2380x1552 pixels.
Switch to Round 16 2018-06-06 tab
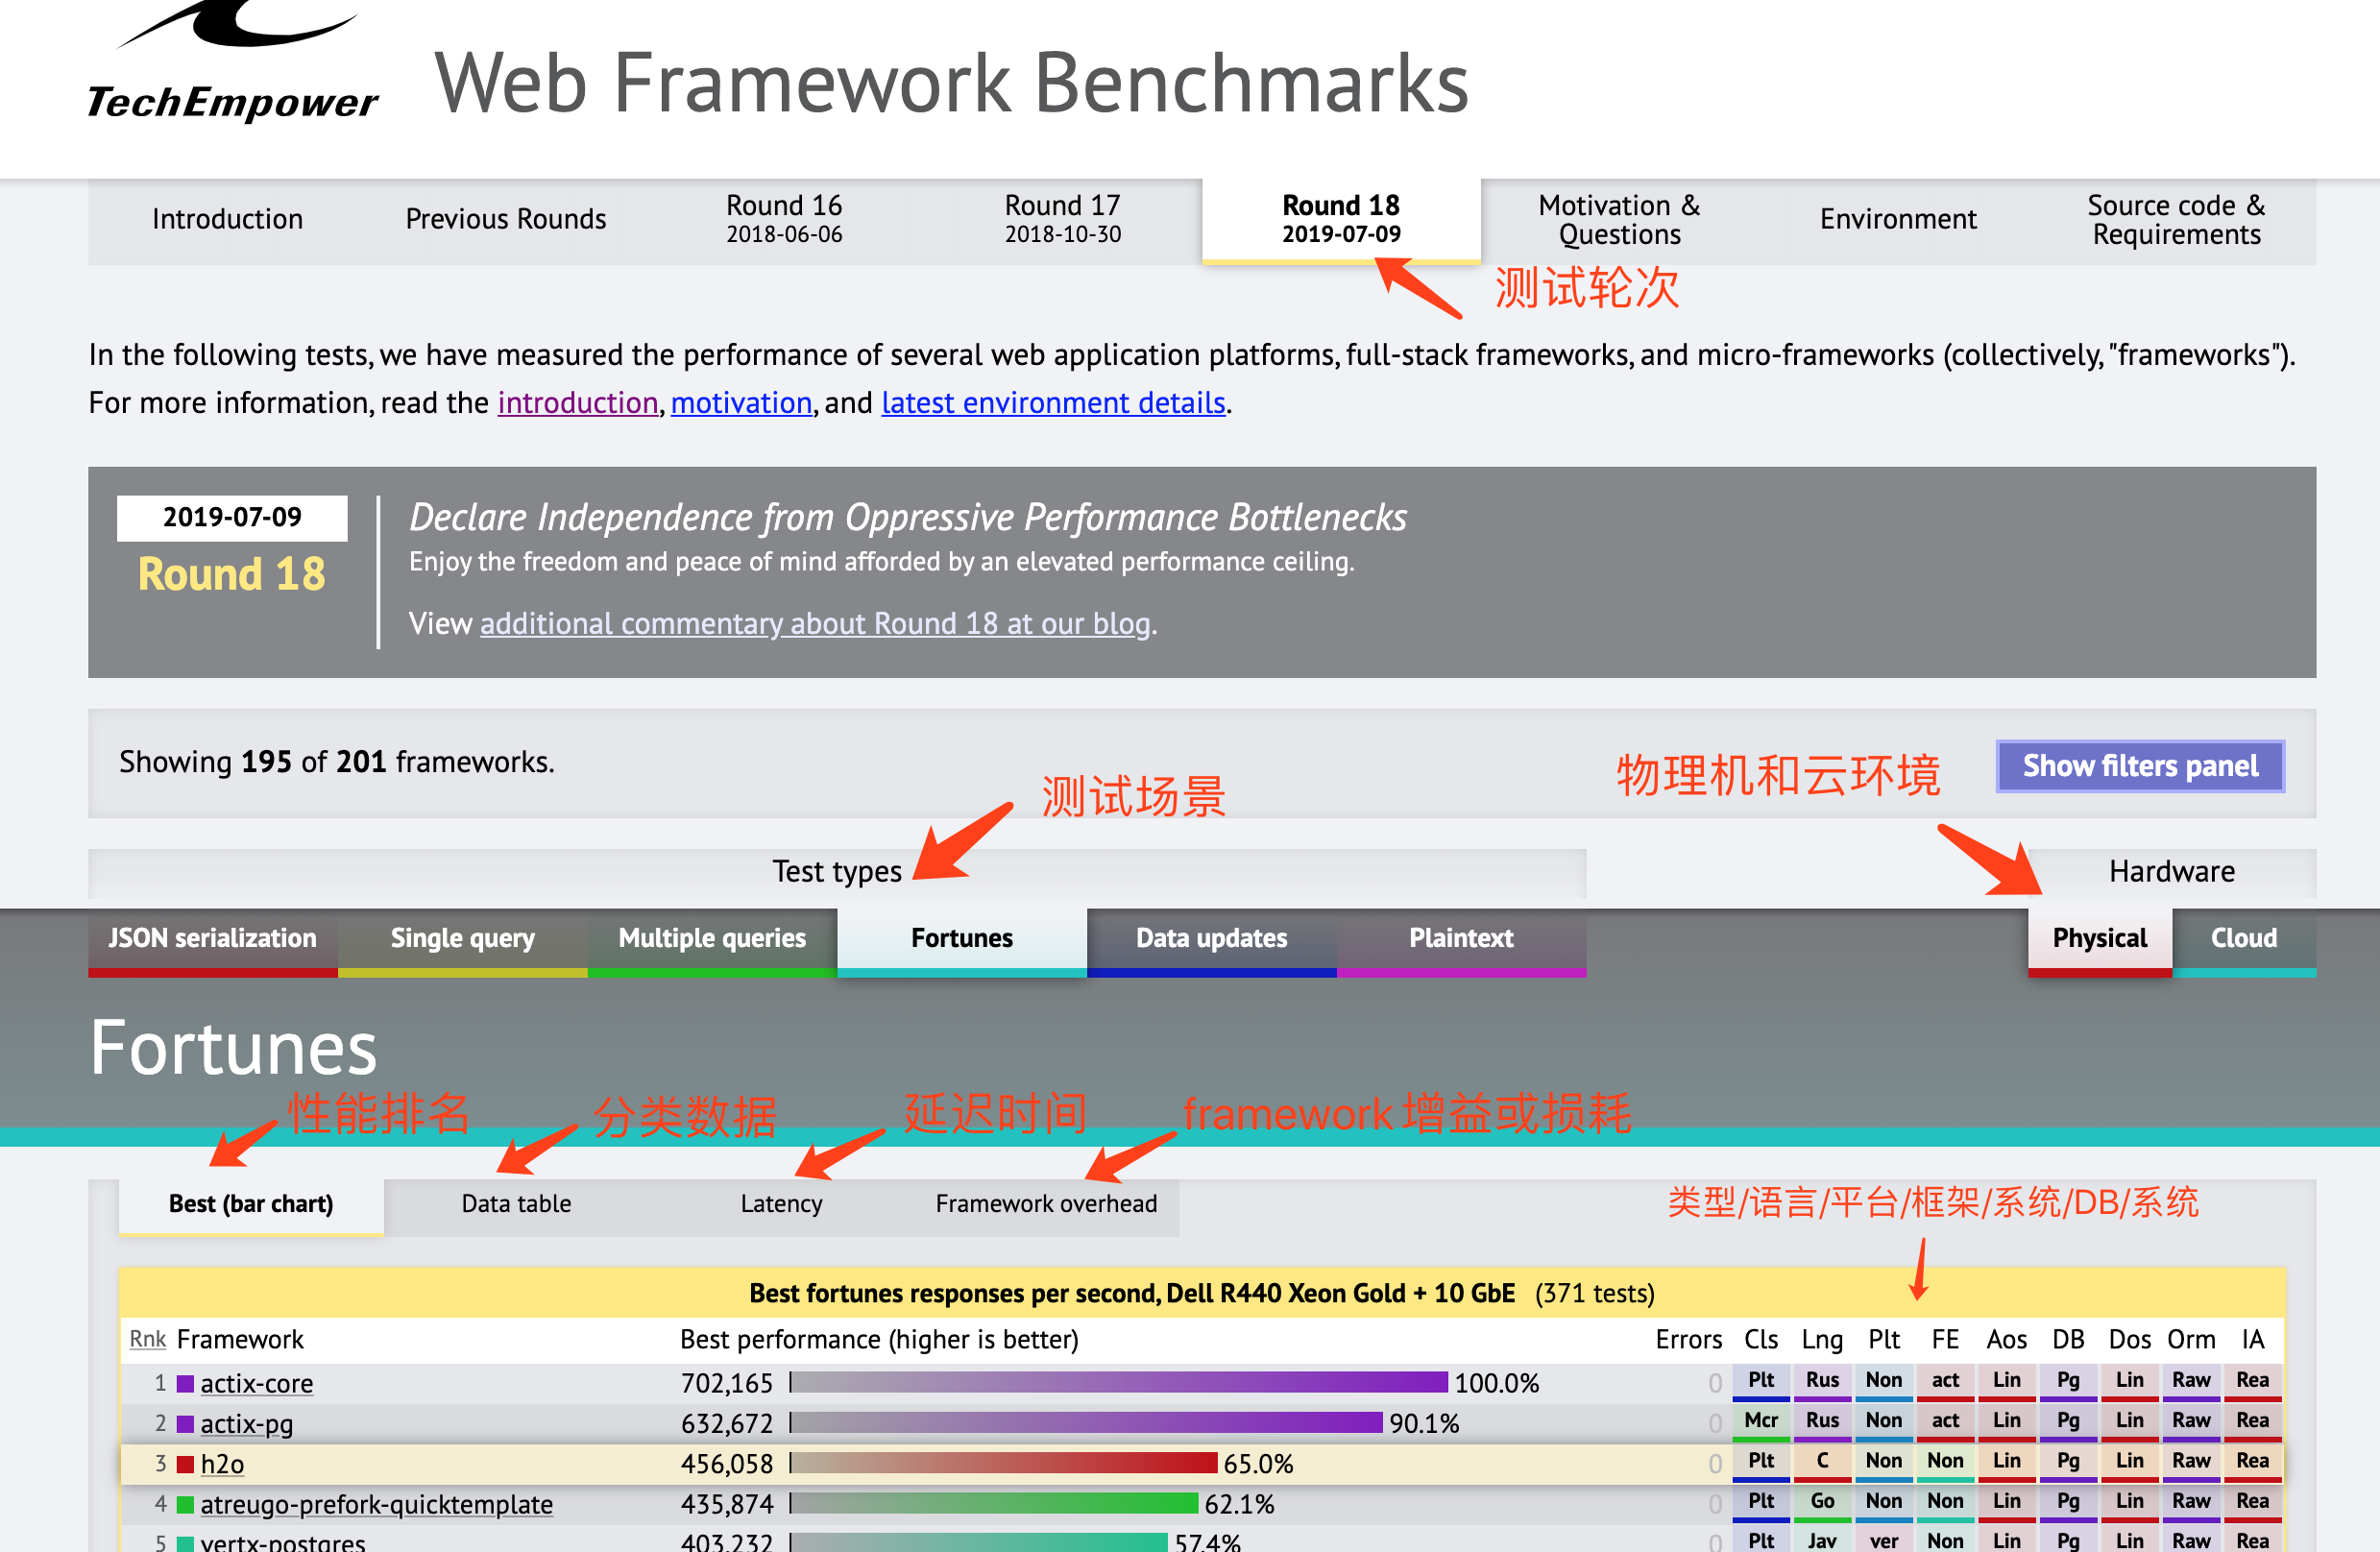784,220
